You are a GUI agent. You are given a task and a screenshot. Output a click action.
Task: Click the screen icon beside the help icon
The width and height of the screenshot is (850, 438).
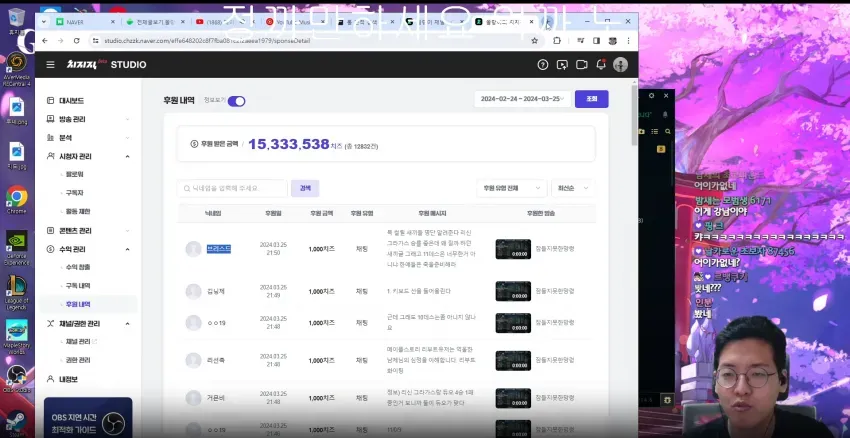point(562,65)
